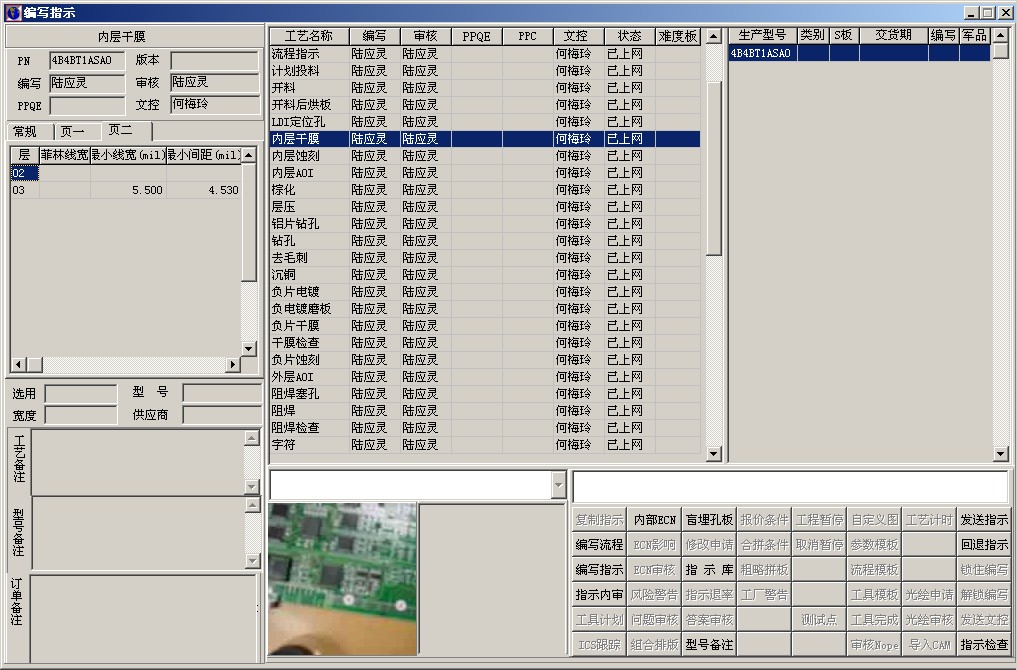Select the 字符 row
Viewport: 1017px width, 670px height.
485,445
